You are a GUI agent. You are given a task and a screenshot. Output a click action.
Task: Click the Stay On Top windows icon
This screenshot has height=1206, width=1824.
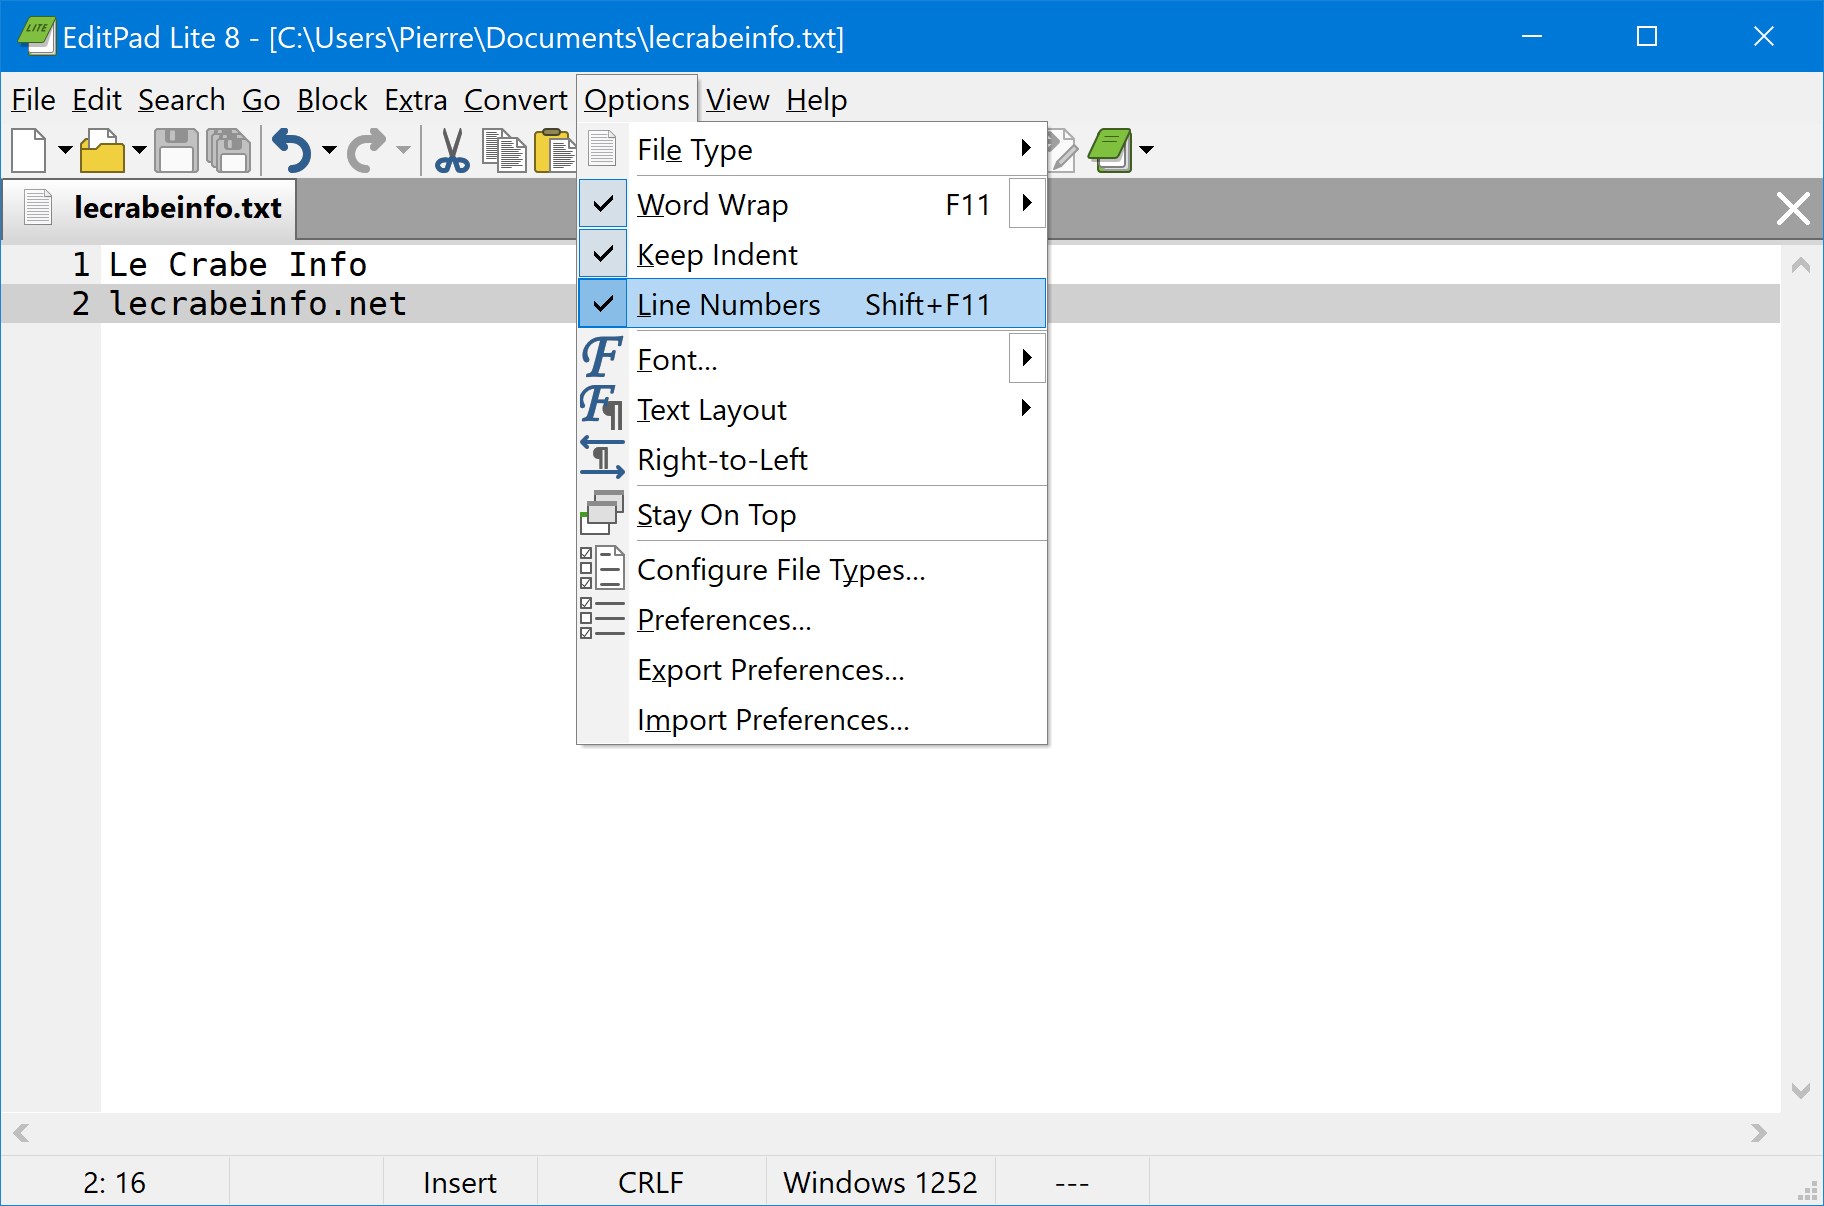602,513
